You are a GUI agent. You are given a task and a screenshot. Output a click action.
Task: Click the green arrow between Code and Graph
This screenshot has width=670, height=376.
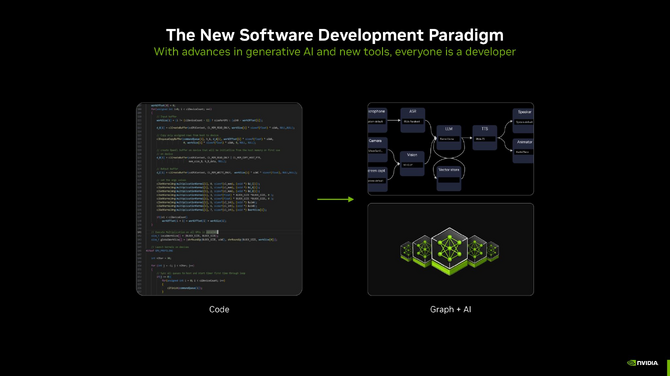(335, 199)
